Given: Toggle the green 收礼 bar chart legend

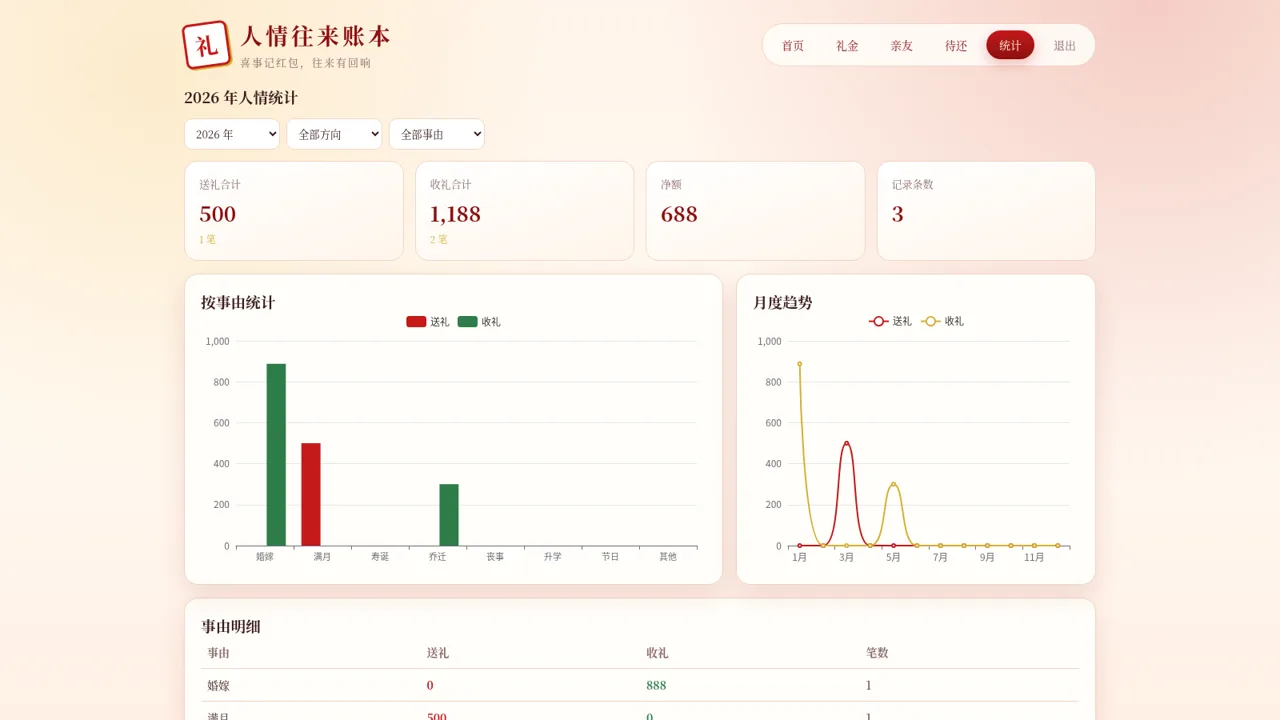Looking at the screenshot, I should pos(479,322).
